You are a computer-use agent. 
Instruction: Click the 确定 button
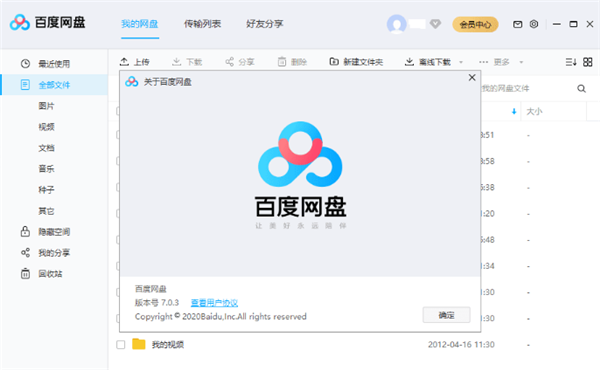[446, 315]
